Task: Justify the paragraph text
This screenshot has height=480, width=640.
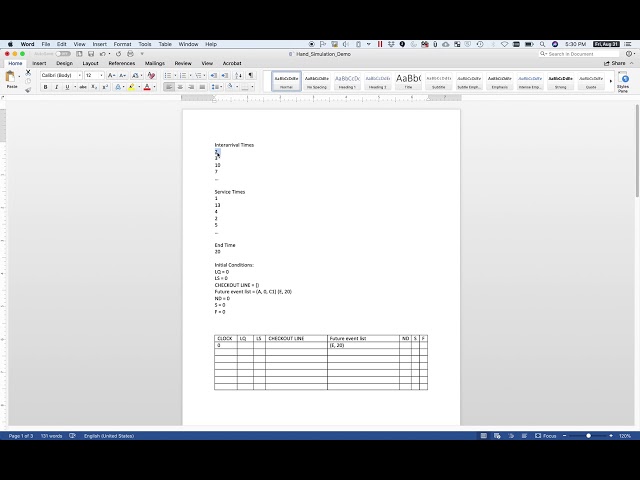Action: pos(202,87)
